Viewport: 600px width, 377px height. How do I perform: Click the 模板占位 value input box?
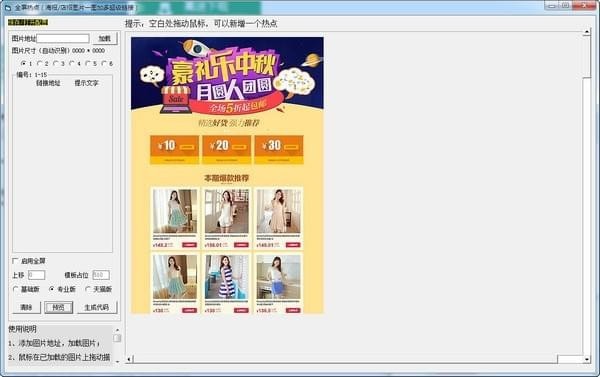101,275
